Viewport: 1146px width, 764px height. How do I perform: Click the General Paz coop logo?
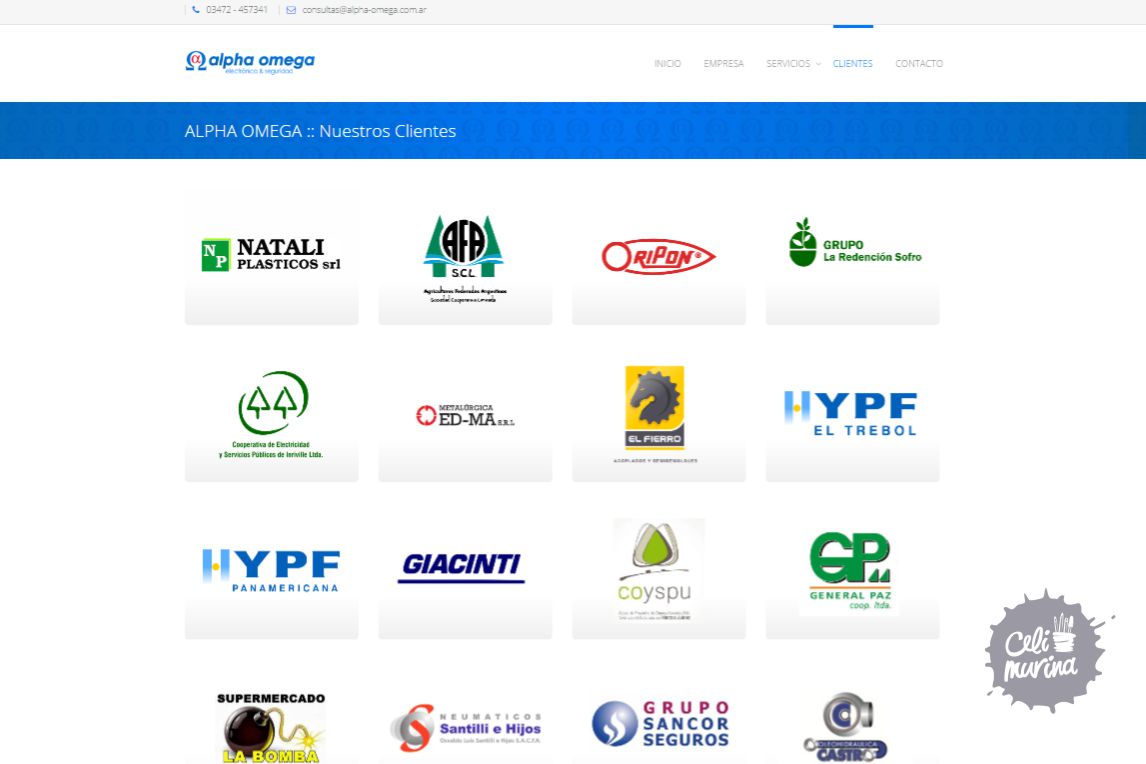[850, 573]
